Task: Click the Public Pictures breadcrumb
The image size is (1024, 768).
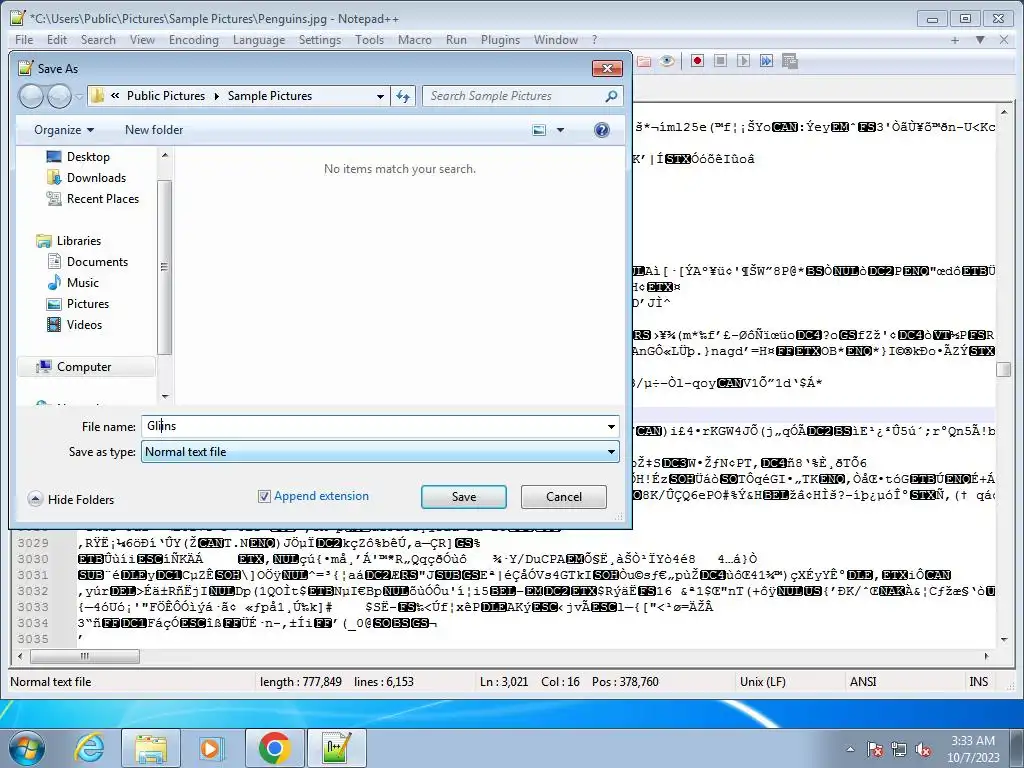Action: pyautogui.click(x=166, y=96)
